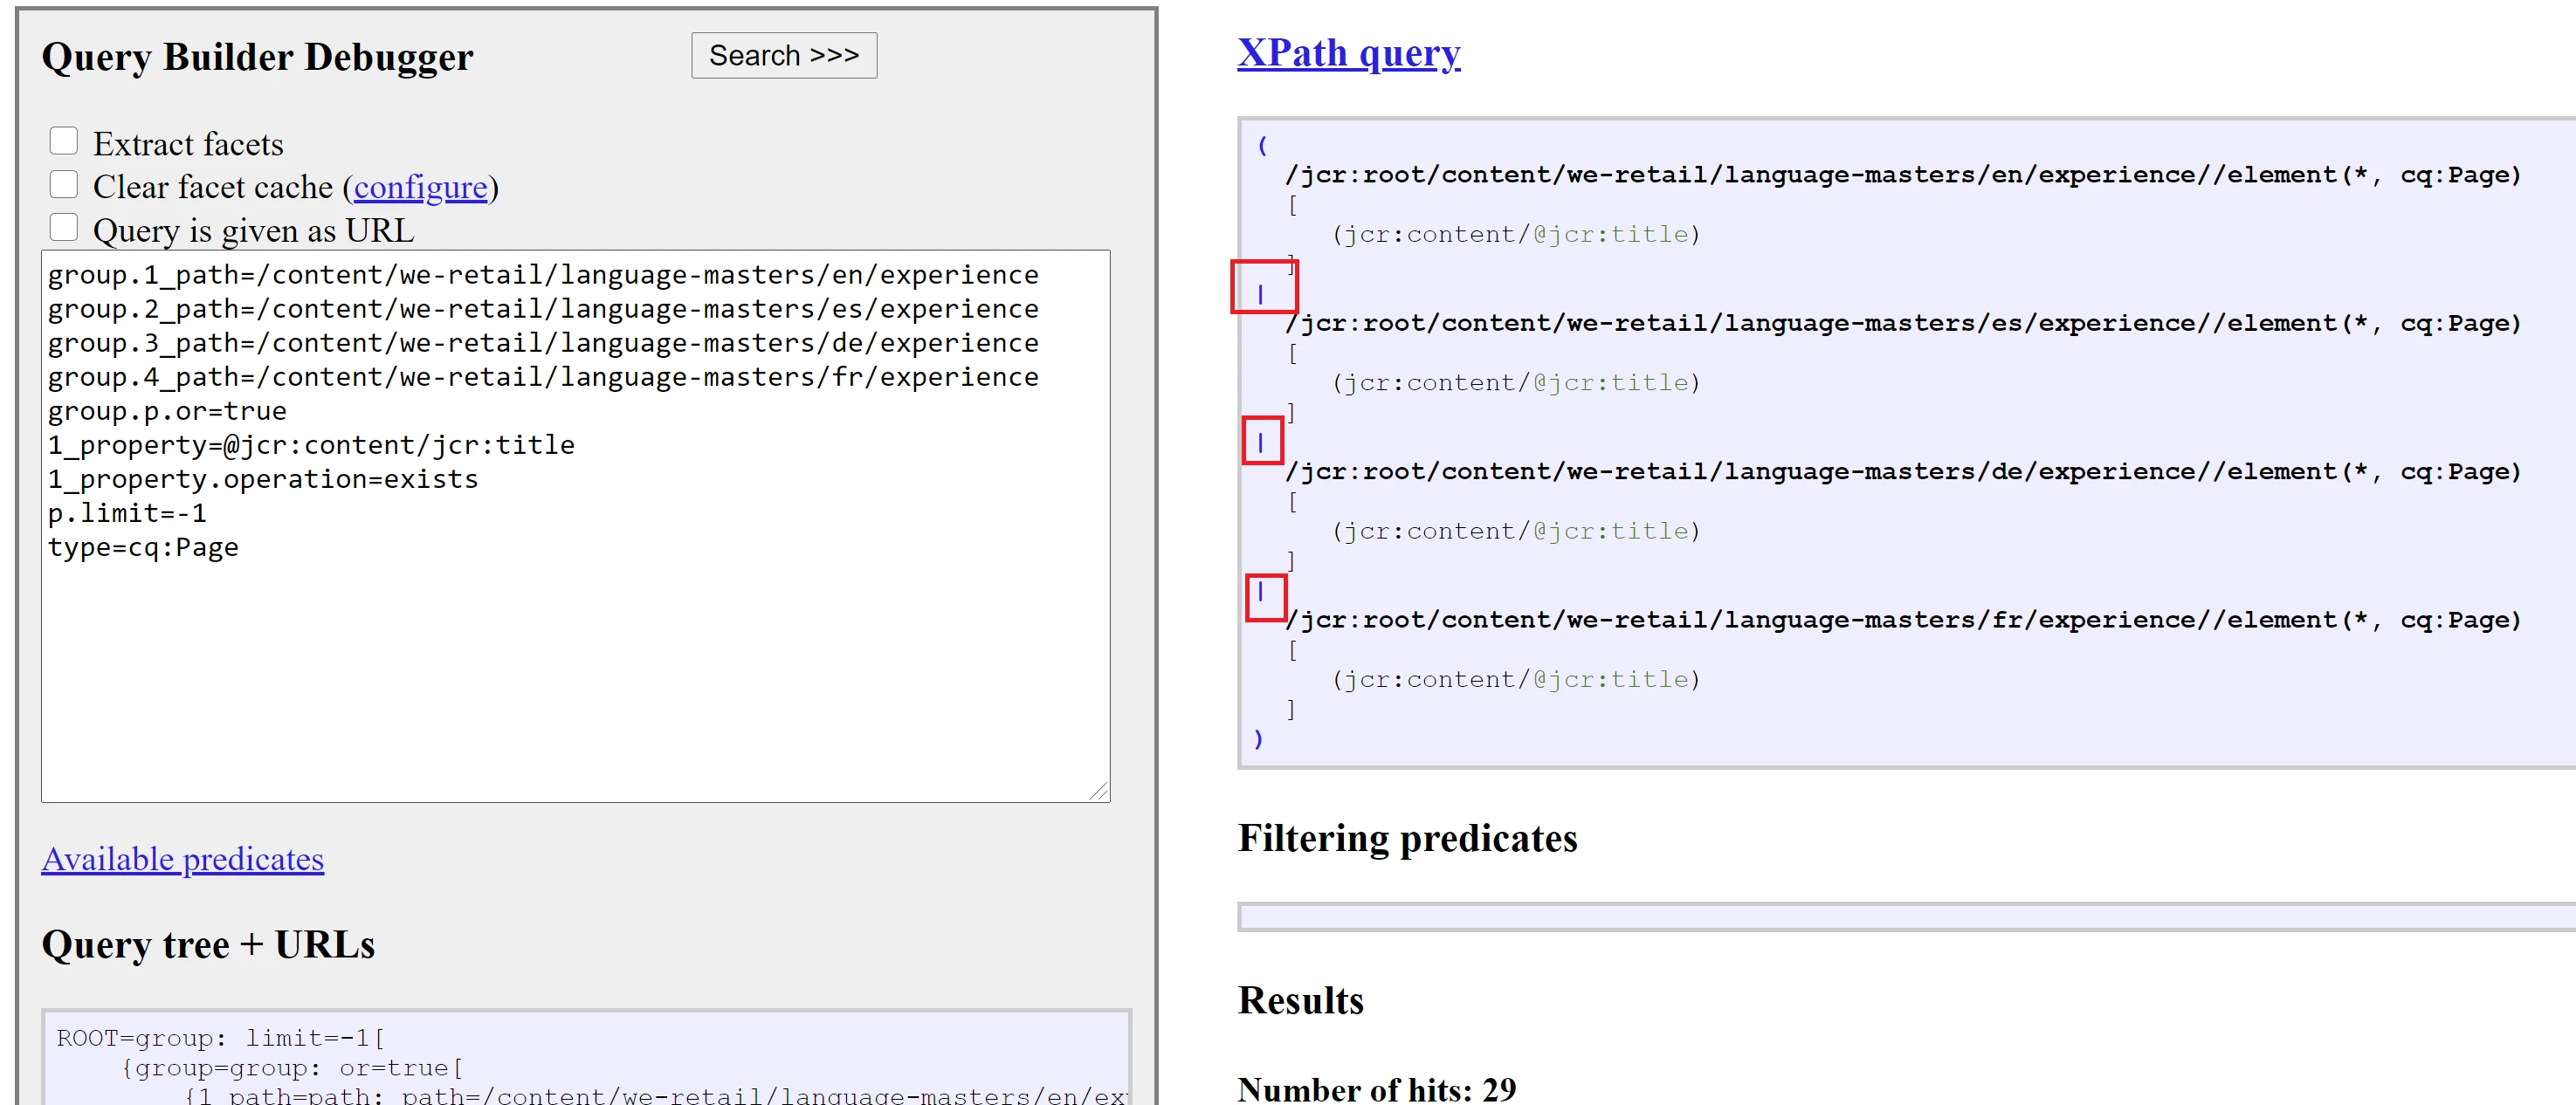Click first red-boxed pipe operator in XPath
The image size is (2576, 1105).
1260,293
